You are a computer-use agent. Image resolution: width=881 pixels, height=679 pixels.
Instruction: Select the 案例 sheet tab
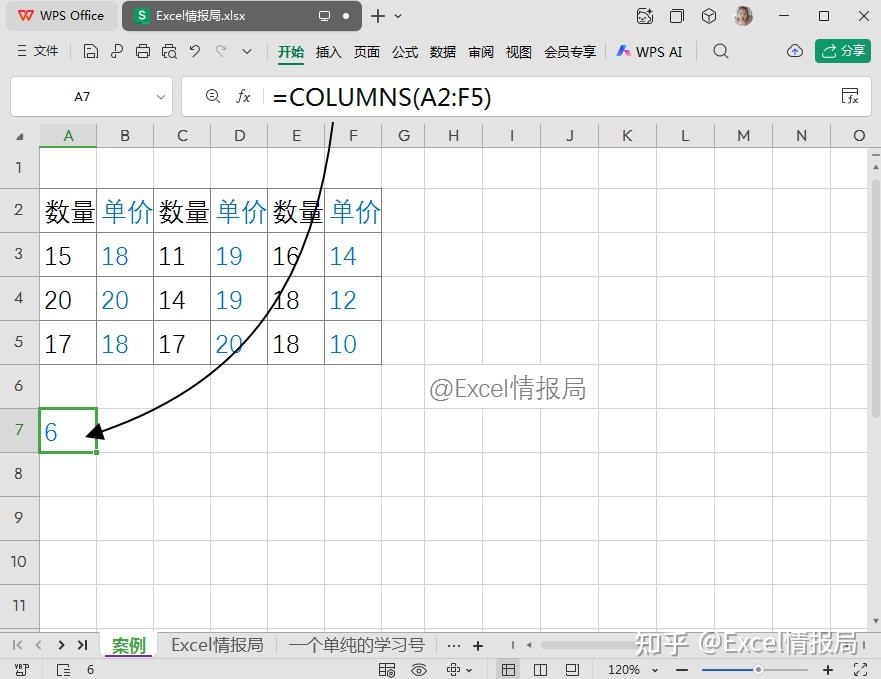(x=129, y=645)
